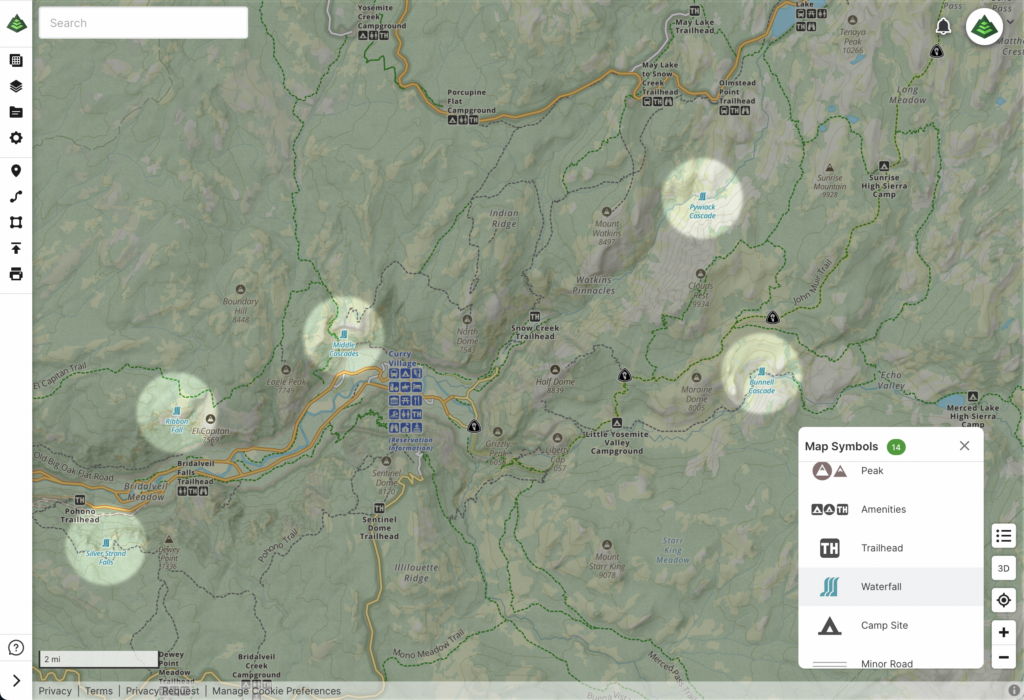Open the area/crop selection tool
This screenshot has width=1024, height=700.
click(x=15, y=222)
